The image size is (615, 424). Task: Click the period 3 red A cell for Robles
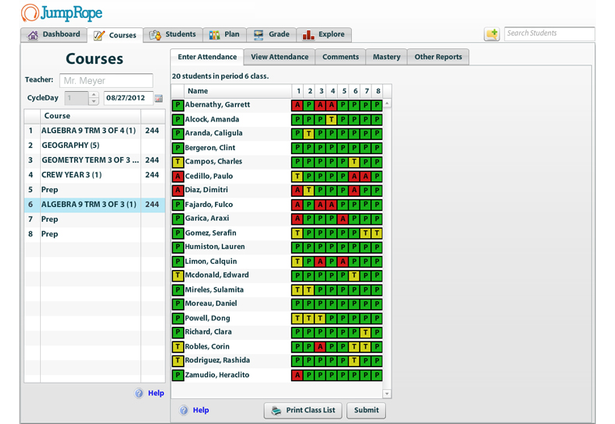click(x=320, y=347)
